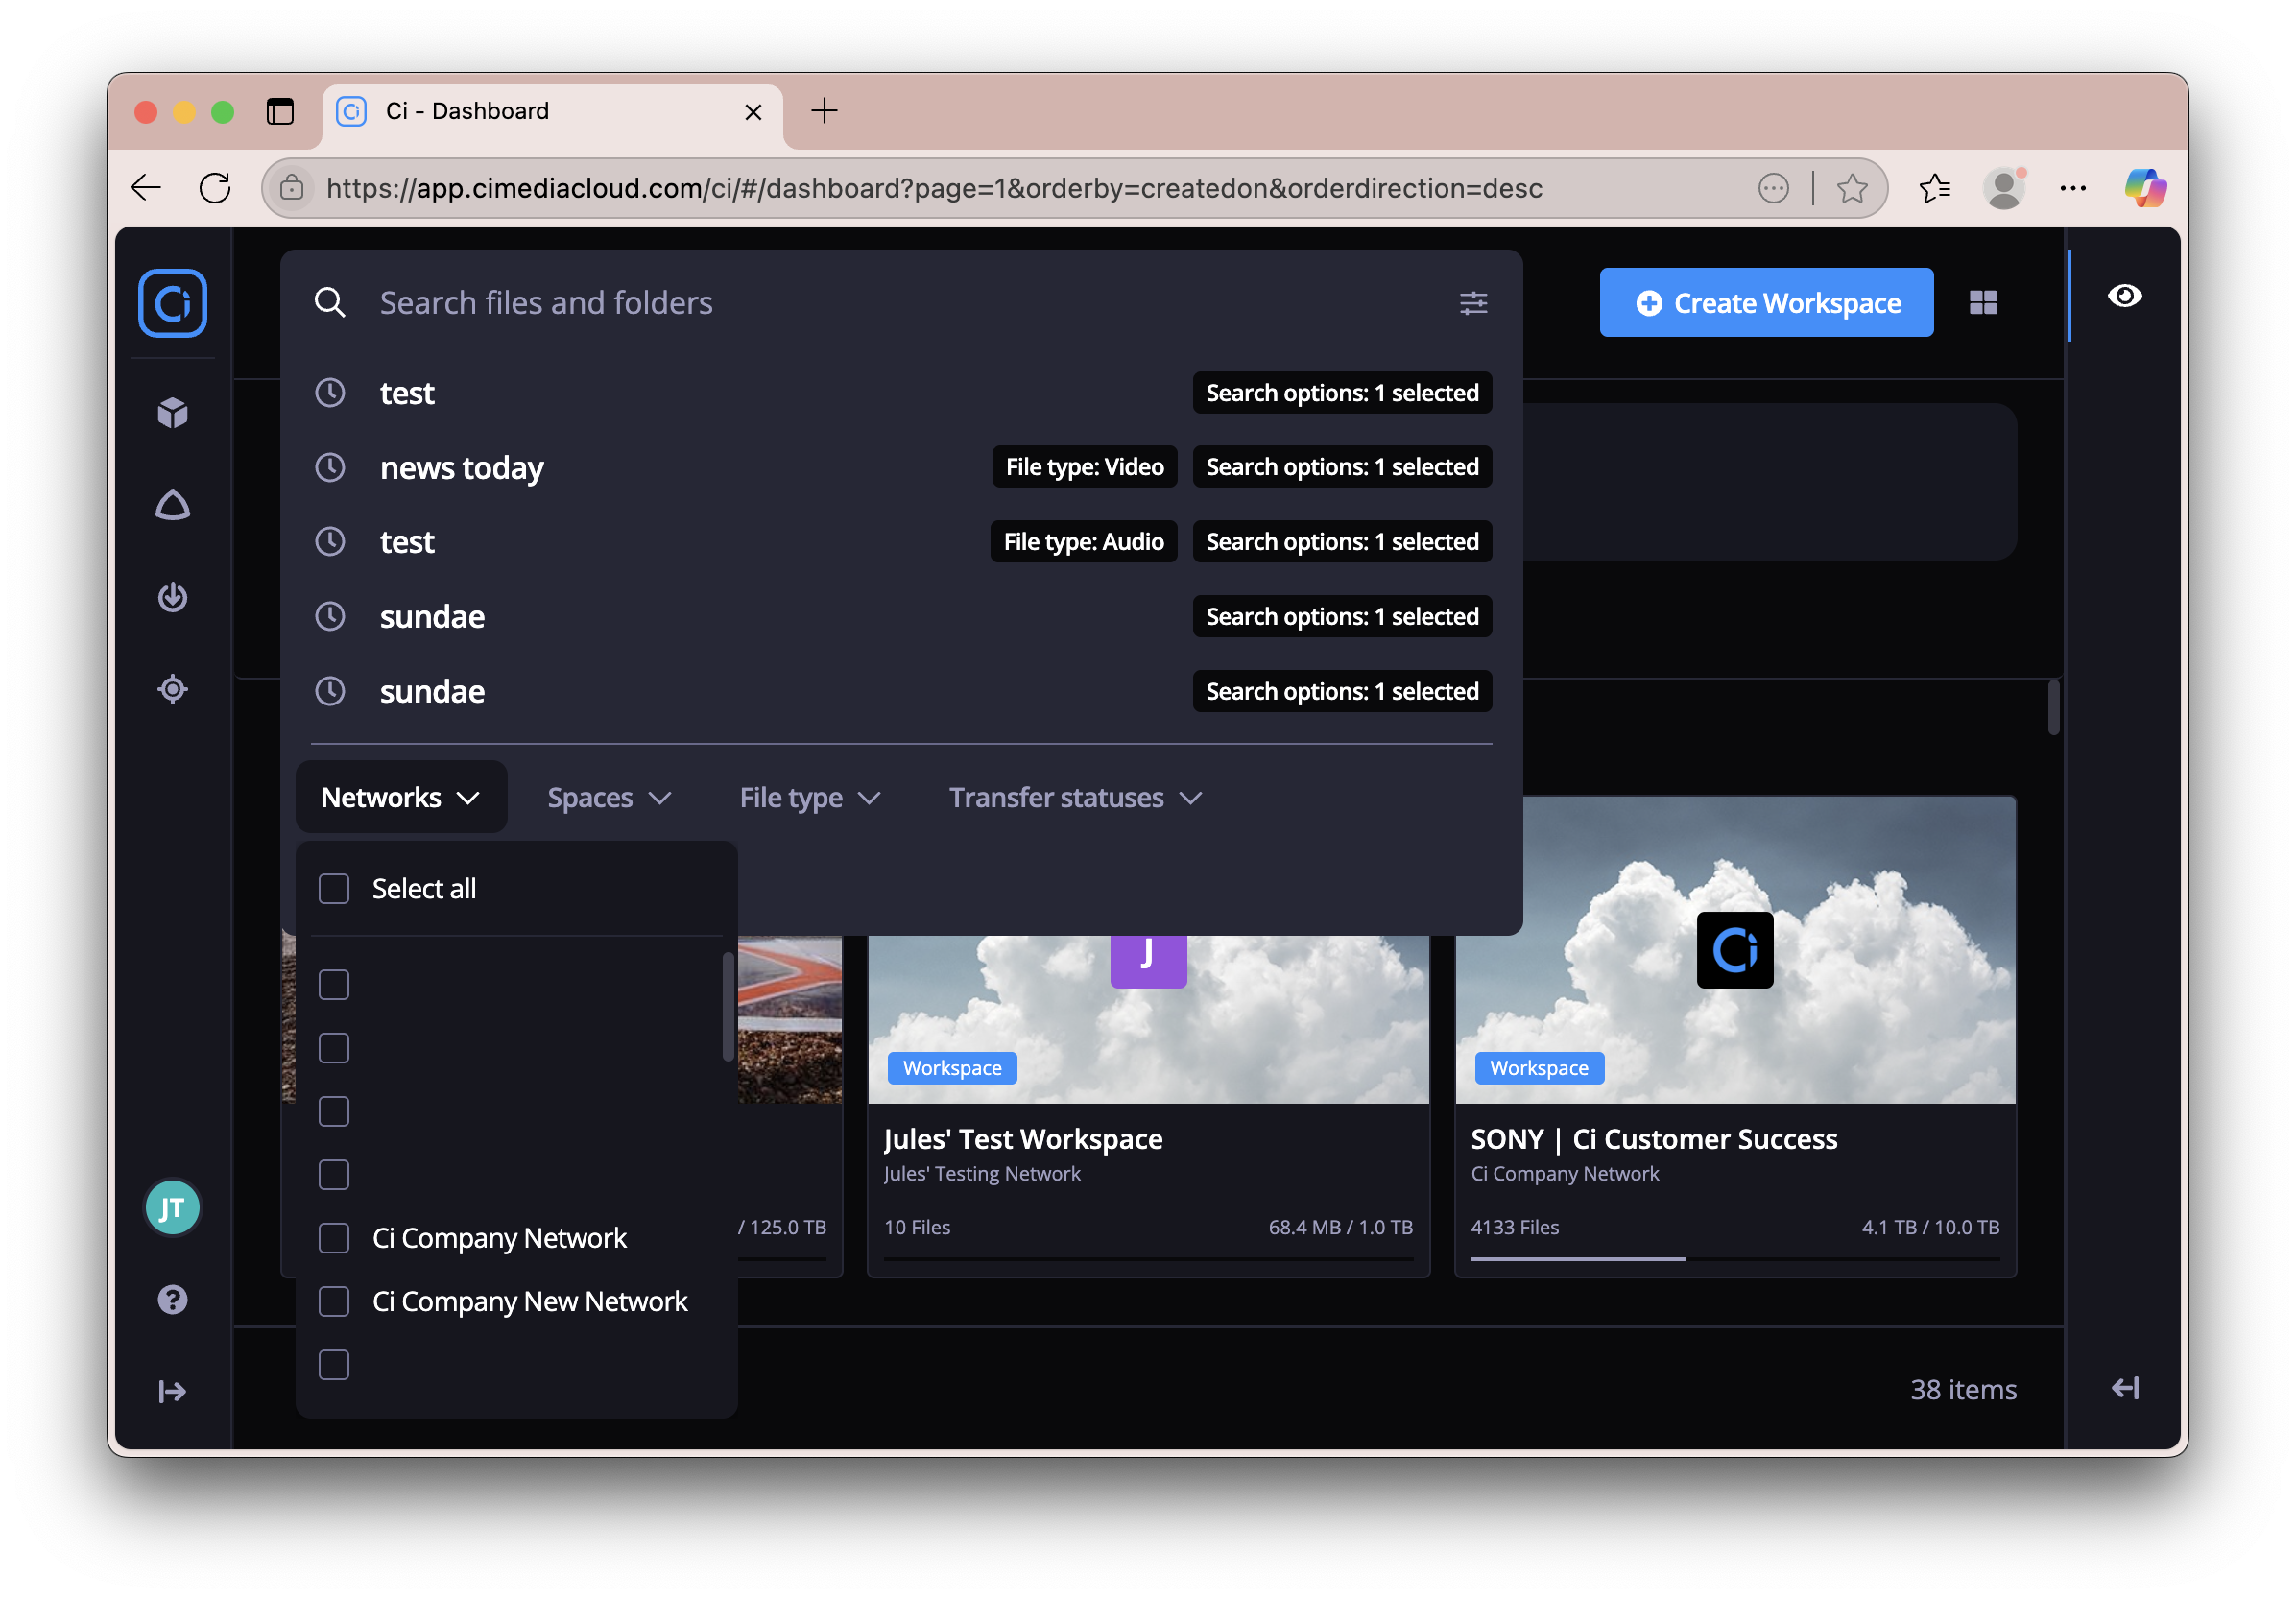Viewport: 2296px width, 1599px height.
Task: Close the Ci - Dashboard tab
Action: [x=753, y=112]
